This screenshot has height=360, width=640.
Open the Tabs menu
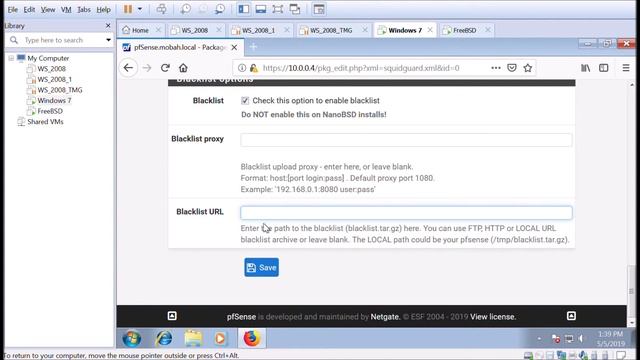(x=84, y=9)
